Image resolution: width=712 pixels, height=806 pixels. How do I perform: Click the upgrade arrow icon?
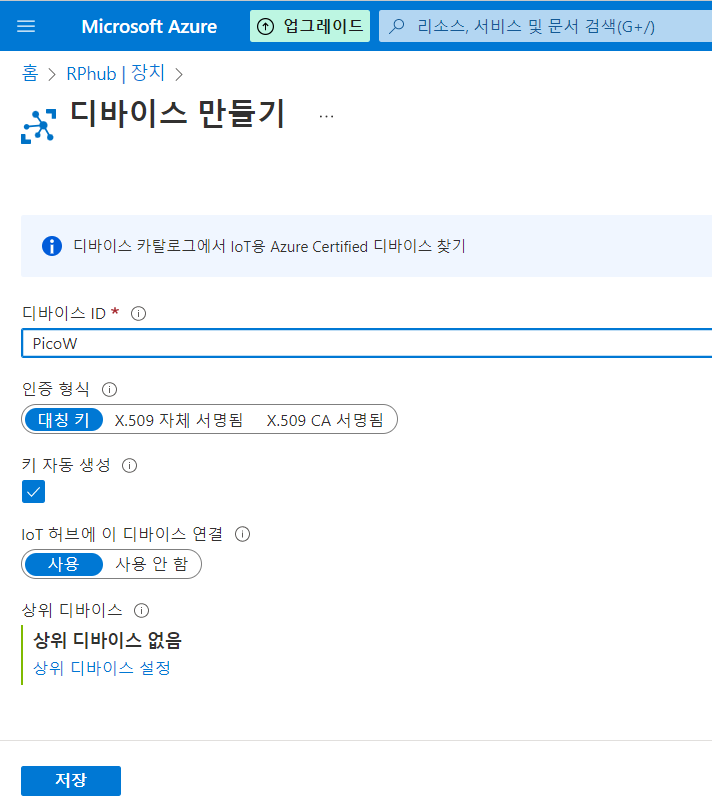click(x=265, y=26)
